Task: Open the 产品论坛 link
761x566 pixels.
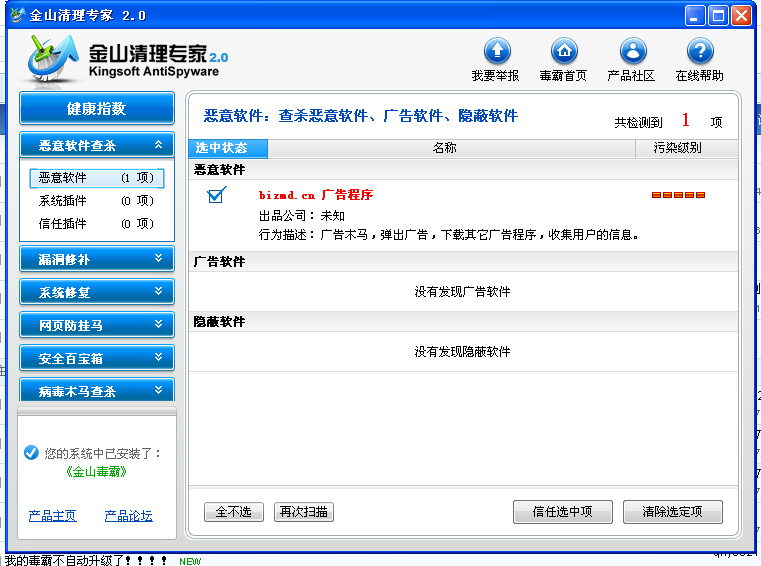Action: [129, 516]
